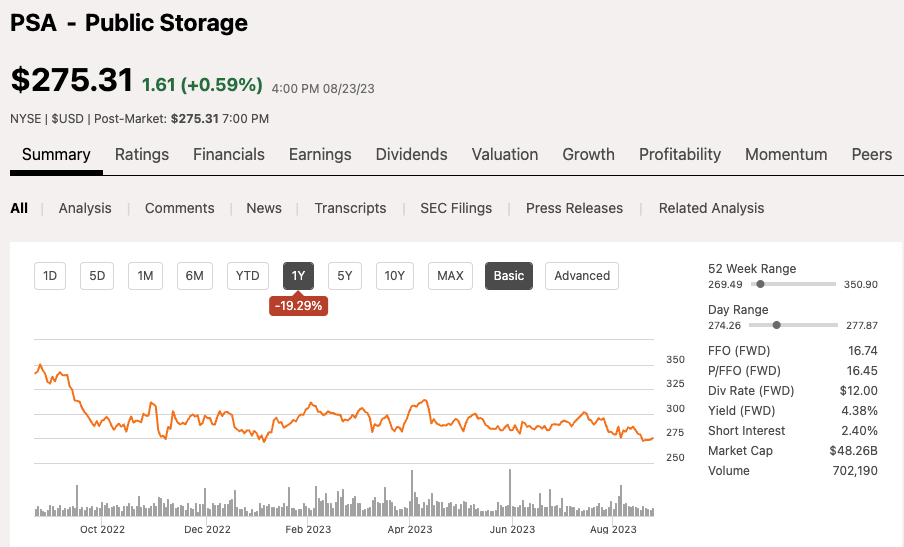This screenshot has height=547, width=904.
Task: Click the day high 277.87
Action: [x=862, y=325]
